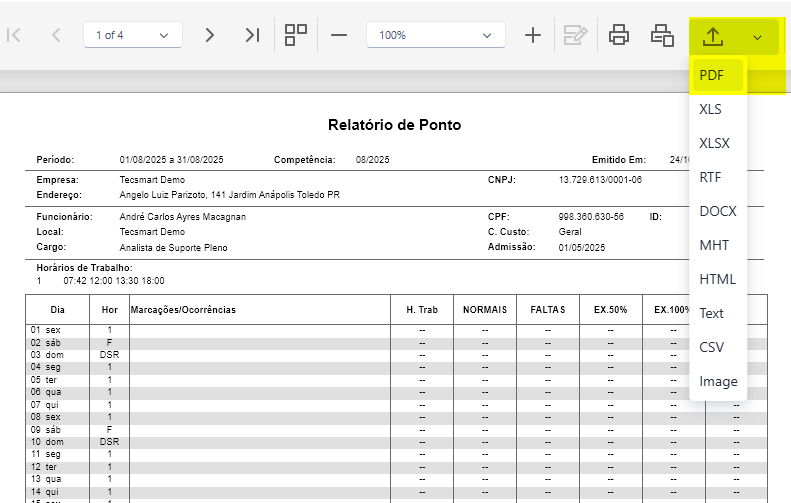The height and width of the screenshot is (503, 791).
Task: Export the report as RTF
Action: (718, 178)
